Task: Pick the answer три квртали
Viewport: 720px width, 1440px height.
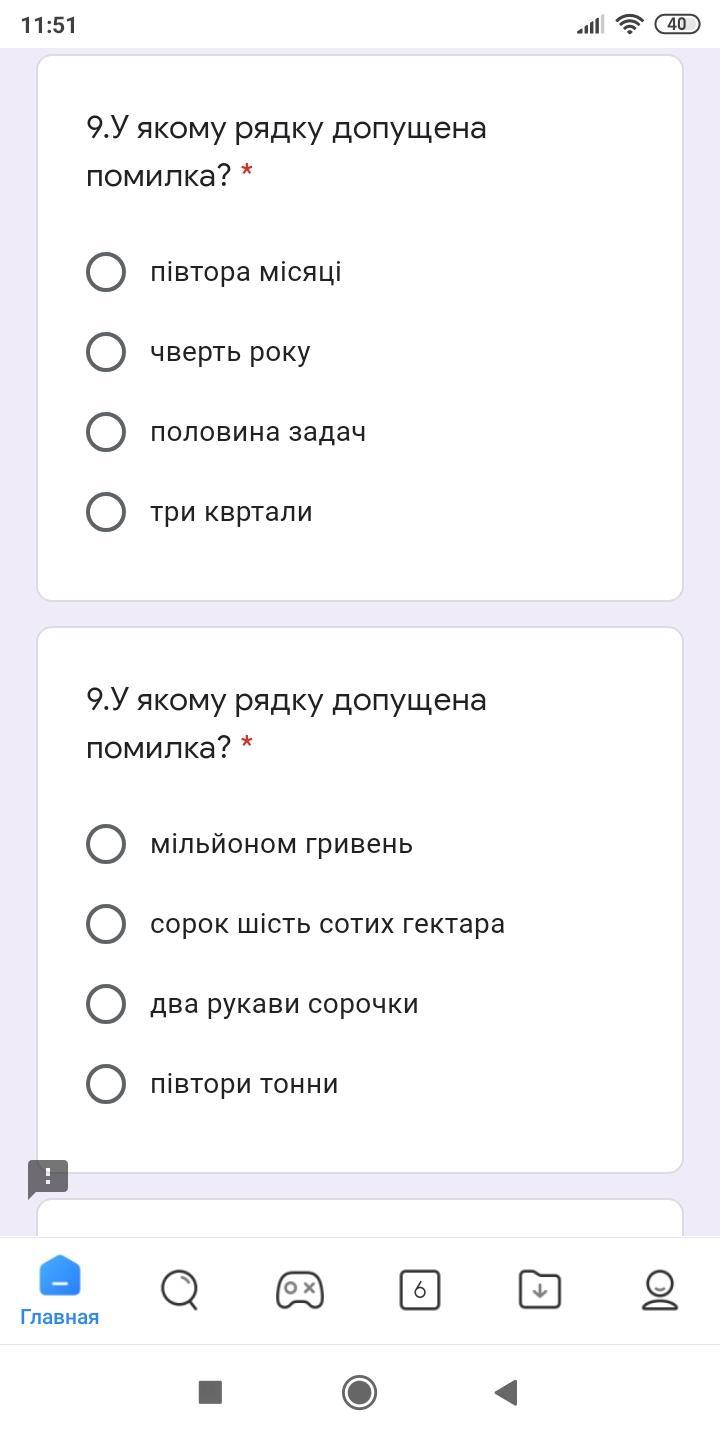Action: (106, 512)
